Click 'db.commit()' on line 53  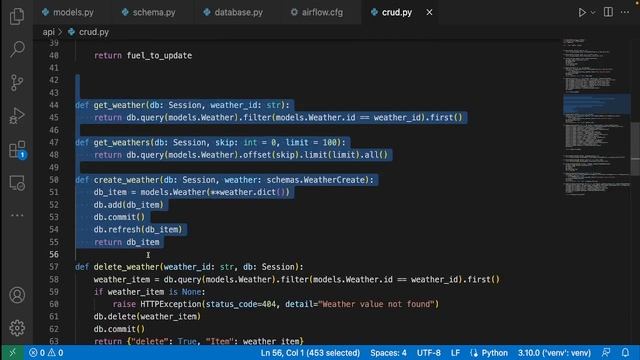click(x=119, y=217)
